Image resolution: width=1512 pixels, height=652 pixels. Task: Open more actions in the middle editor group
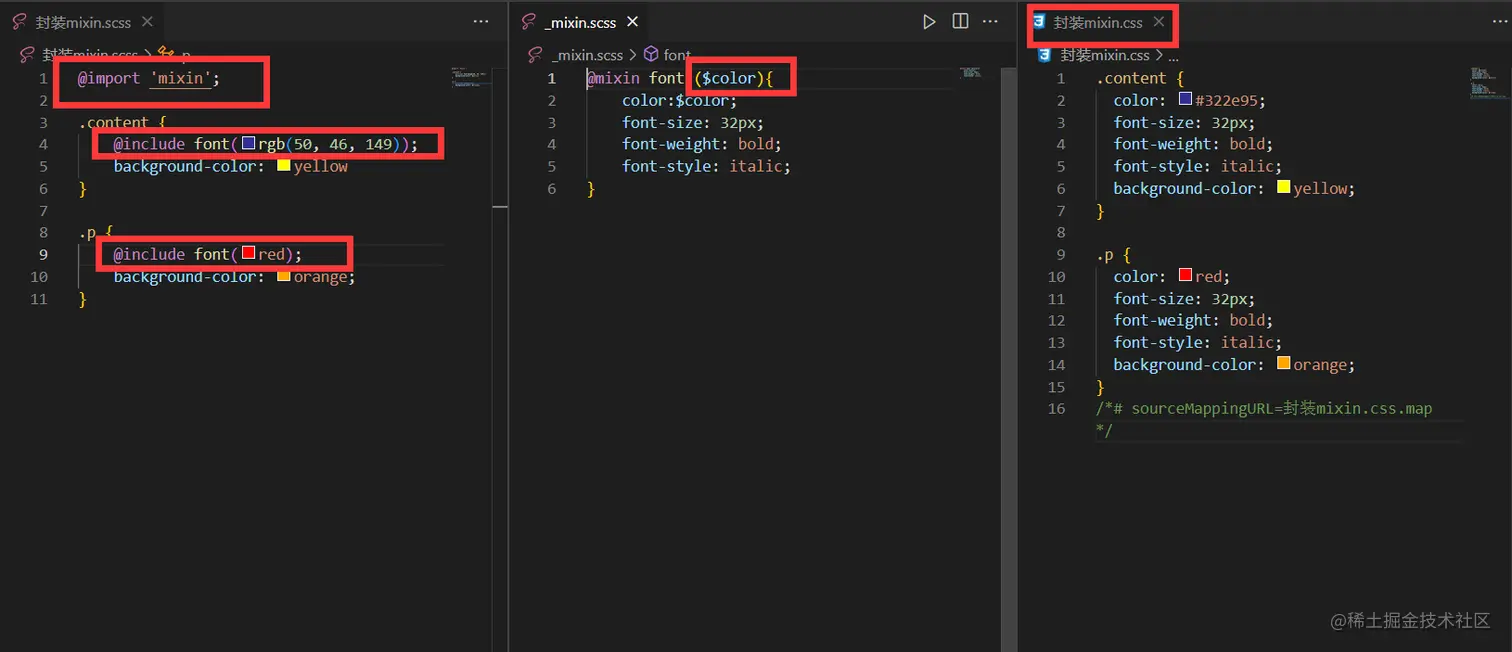tap(990, 22)
